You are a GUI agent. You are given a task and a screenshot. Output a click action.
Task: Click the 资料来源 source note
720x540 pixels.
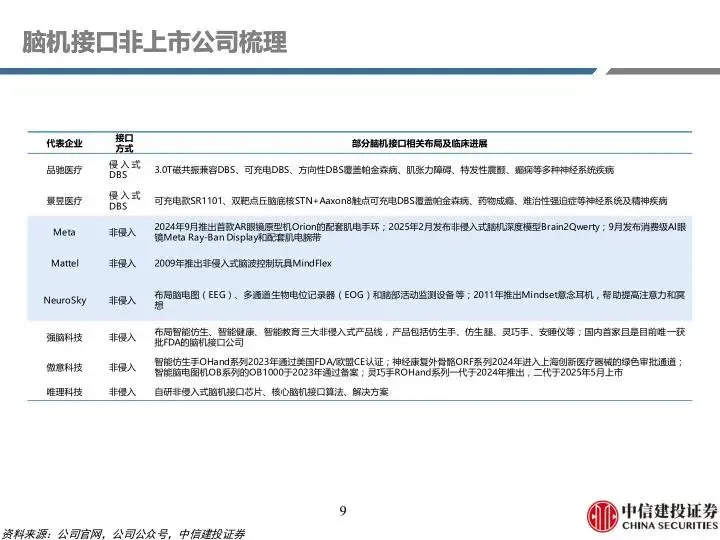(x=124, y=534)
